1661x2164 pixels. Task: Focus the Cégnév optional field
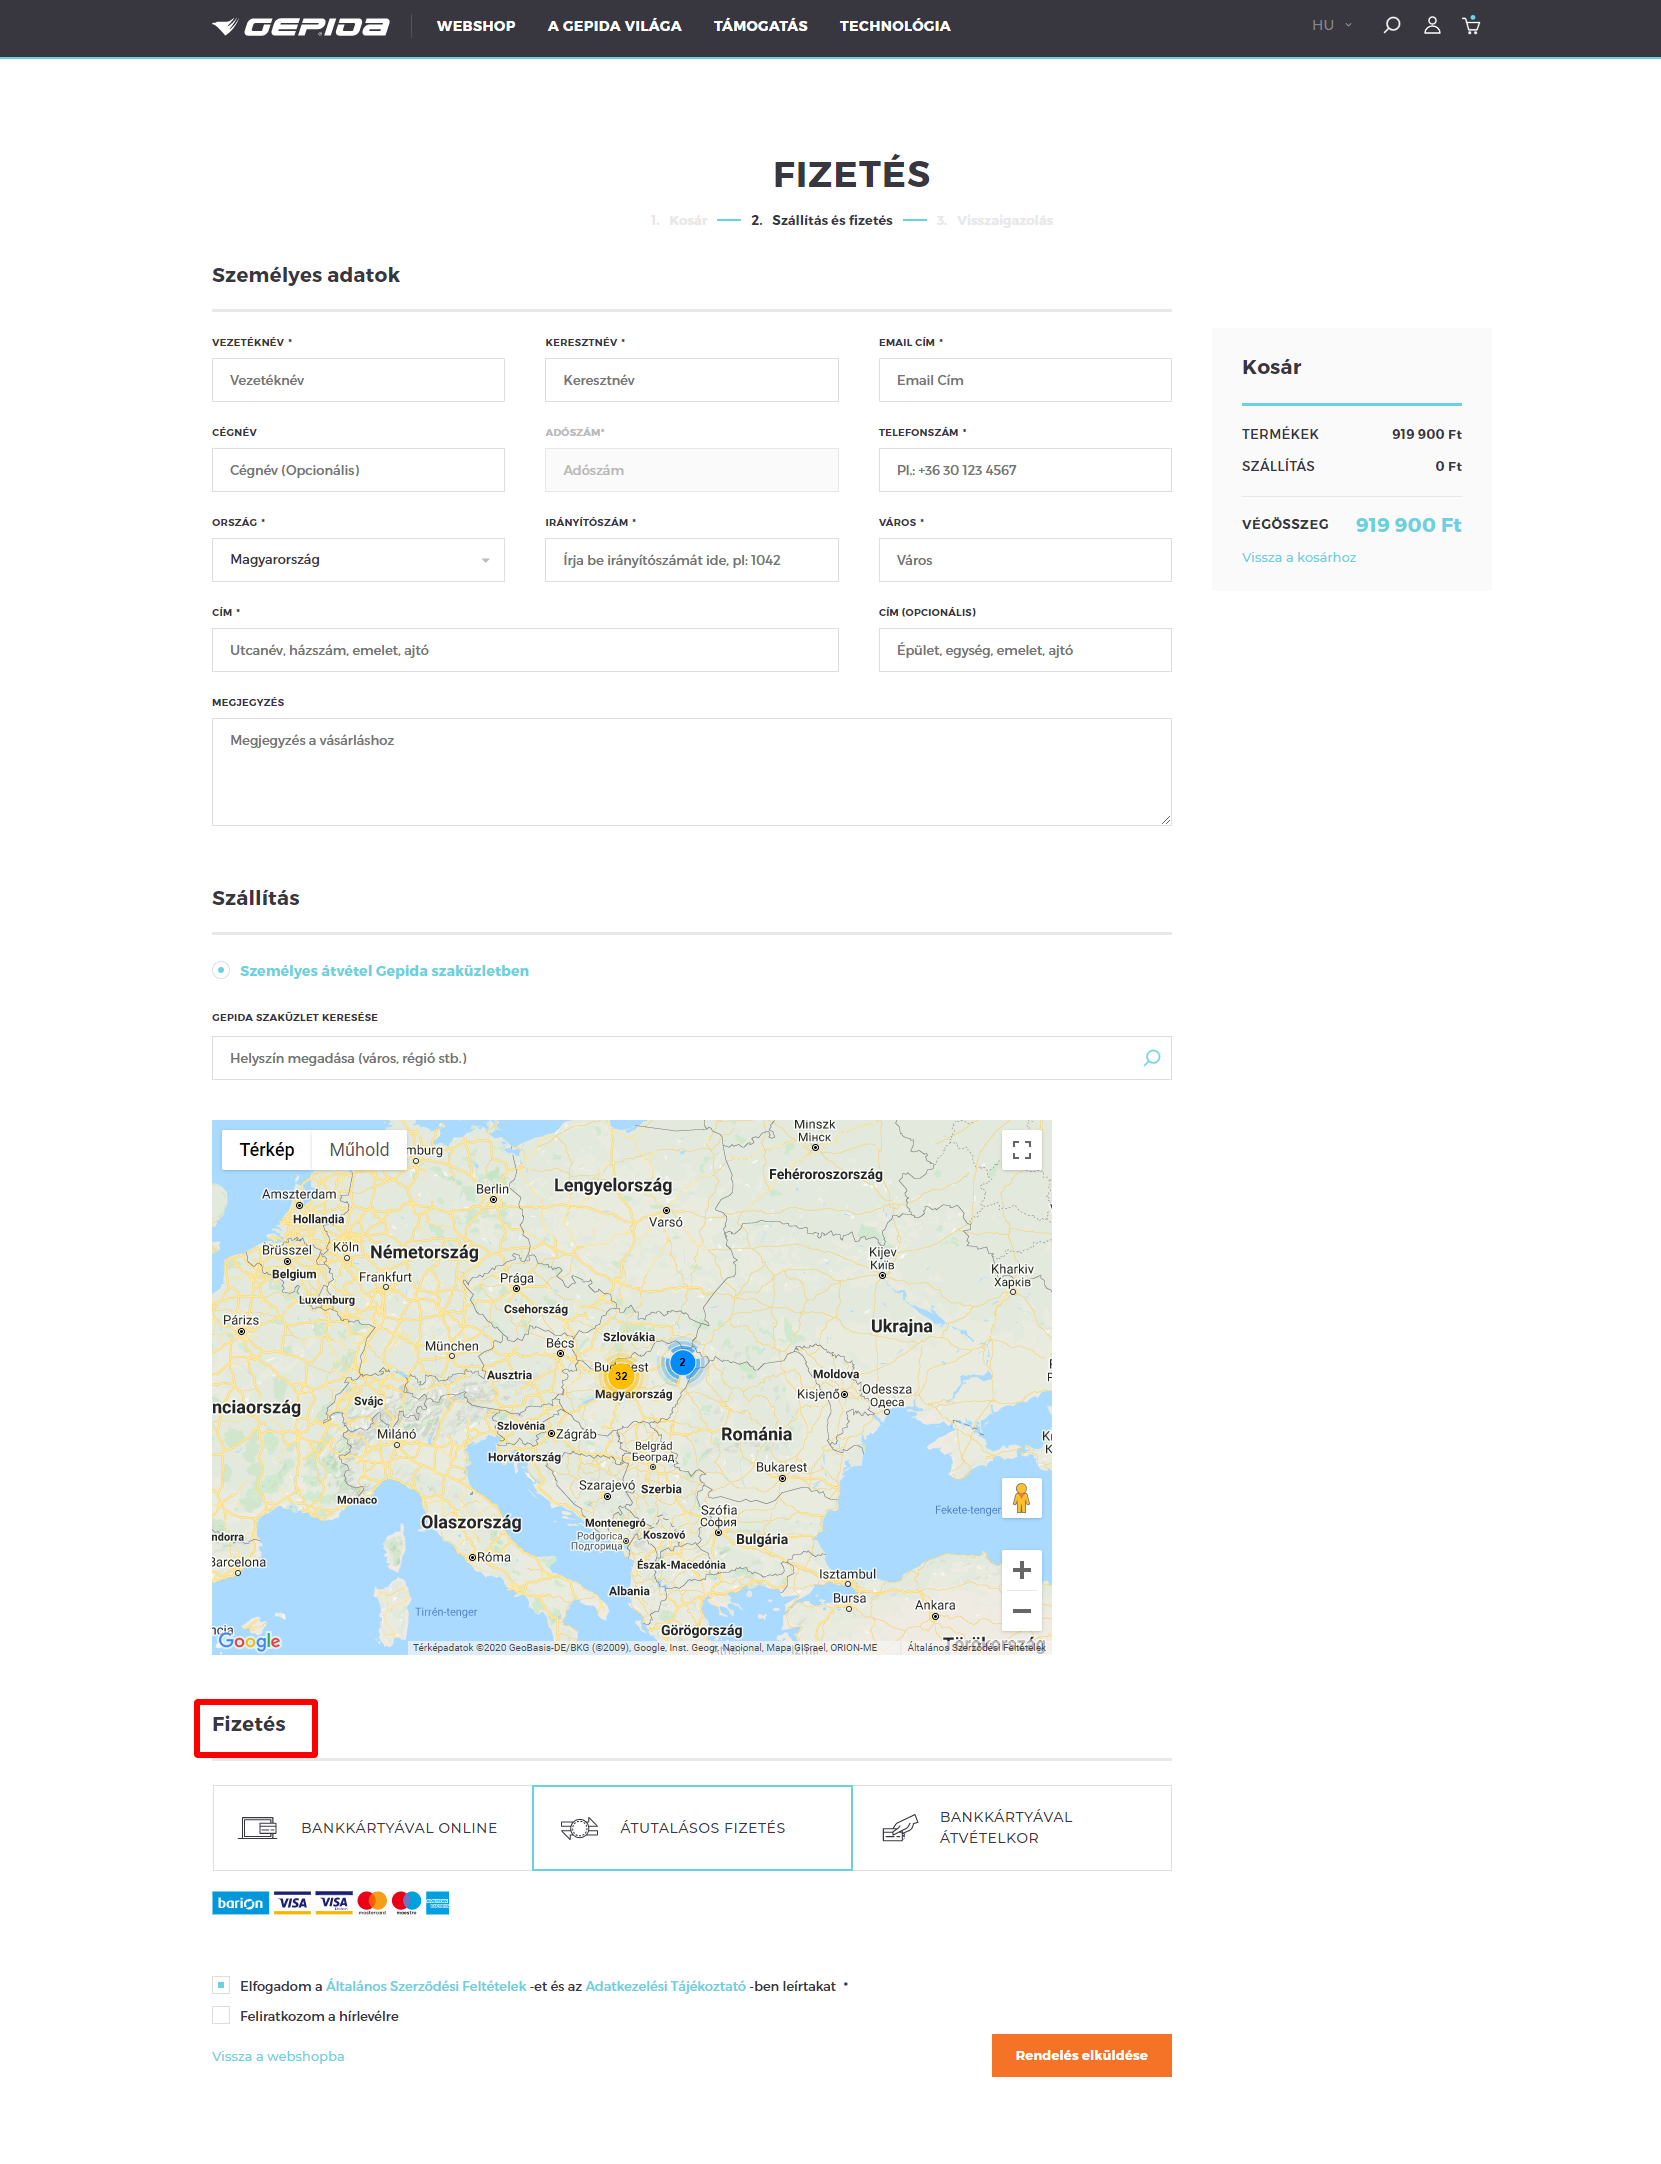coord(358,470)
